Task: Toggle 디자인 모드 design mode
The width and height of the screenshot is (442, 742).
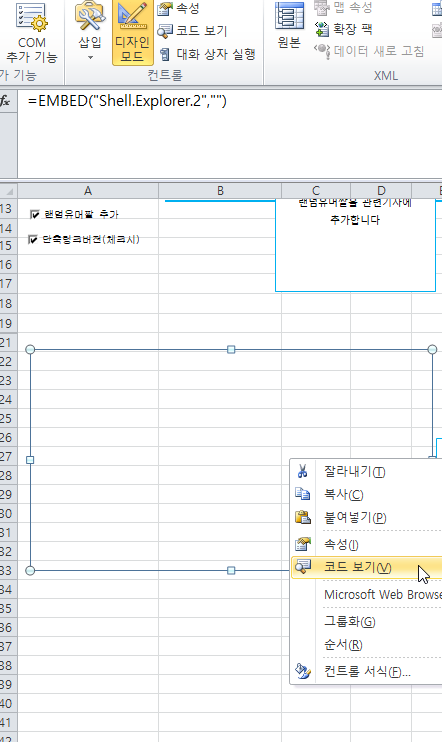Action: (133, 33)
